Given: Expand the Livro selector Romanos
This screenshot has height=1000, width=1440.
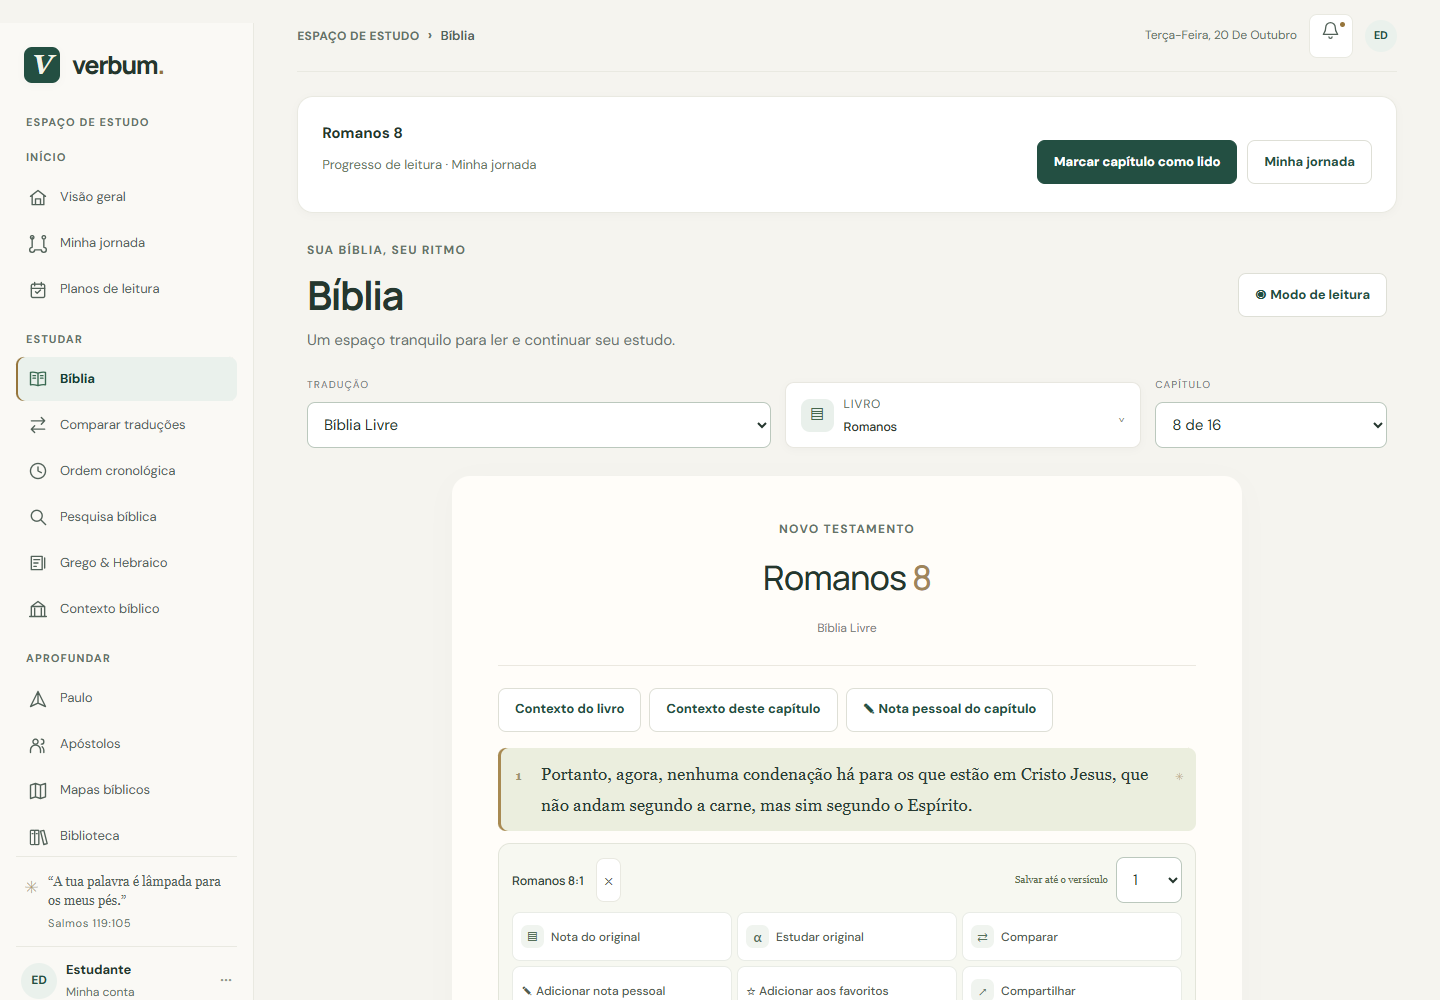Looking at the screenshot, I should (963, 415).
